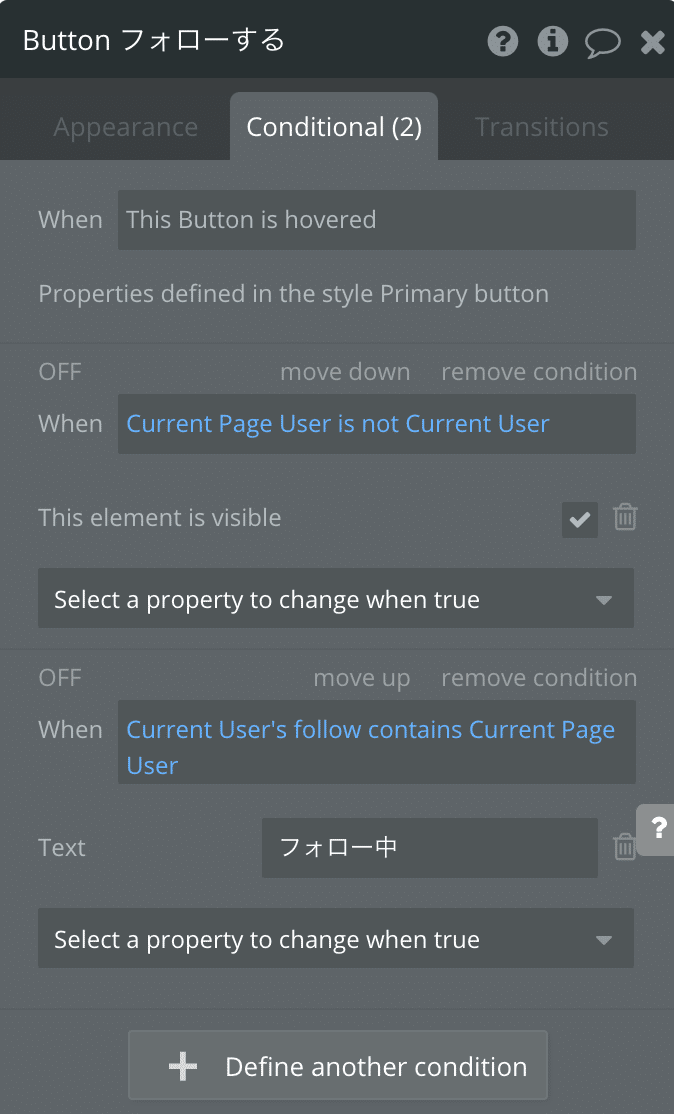674x1114 pixels.
Task: Toggle OFF preview for the follow condition
Action: click(x=60, y=678)
